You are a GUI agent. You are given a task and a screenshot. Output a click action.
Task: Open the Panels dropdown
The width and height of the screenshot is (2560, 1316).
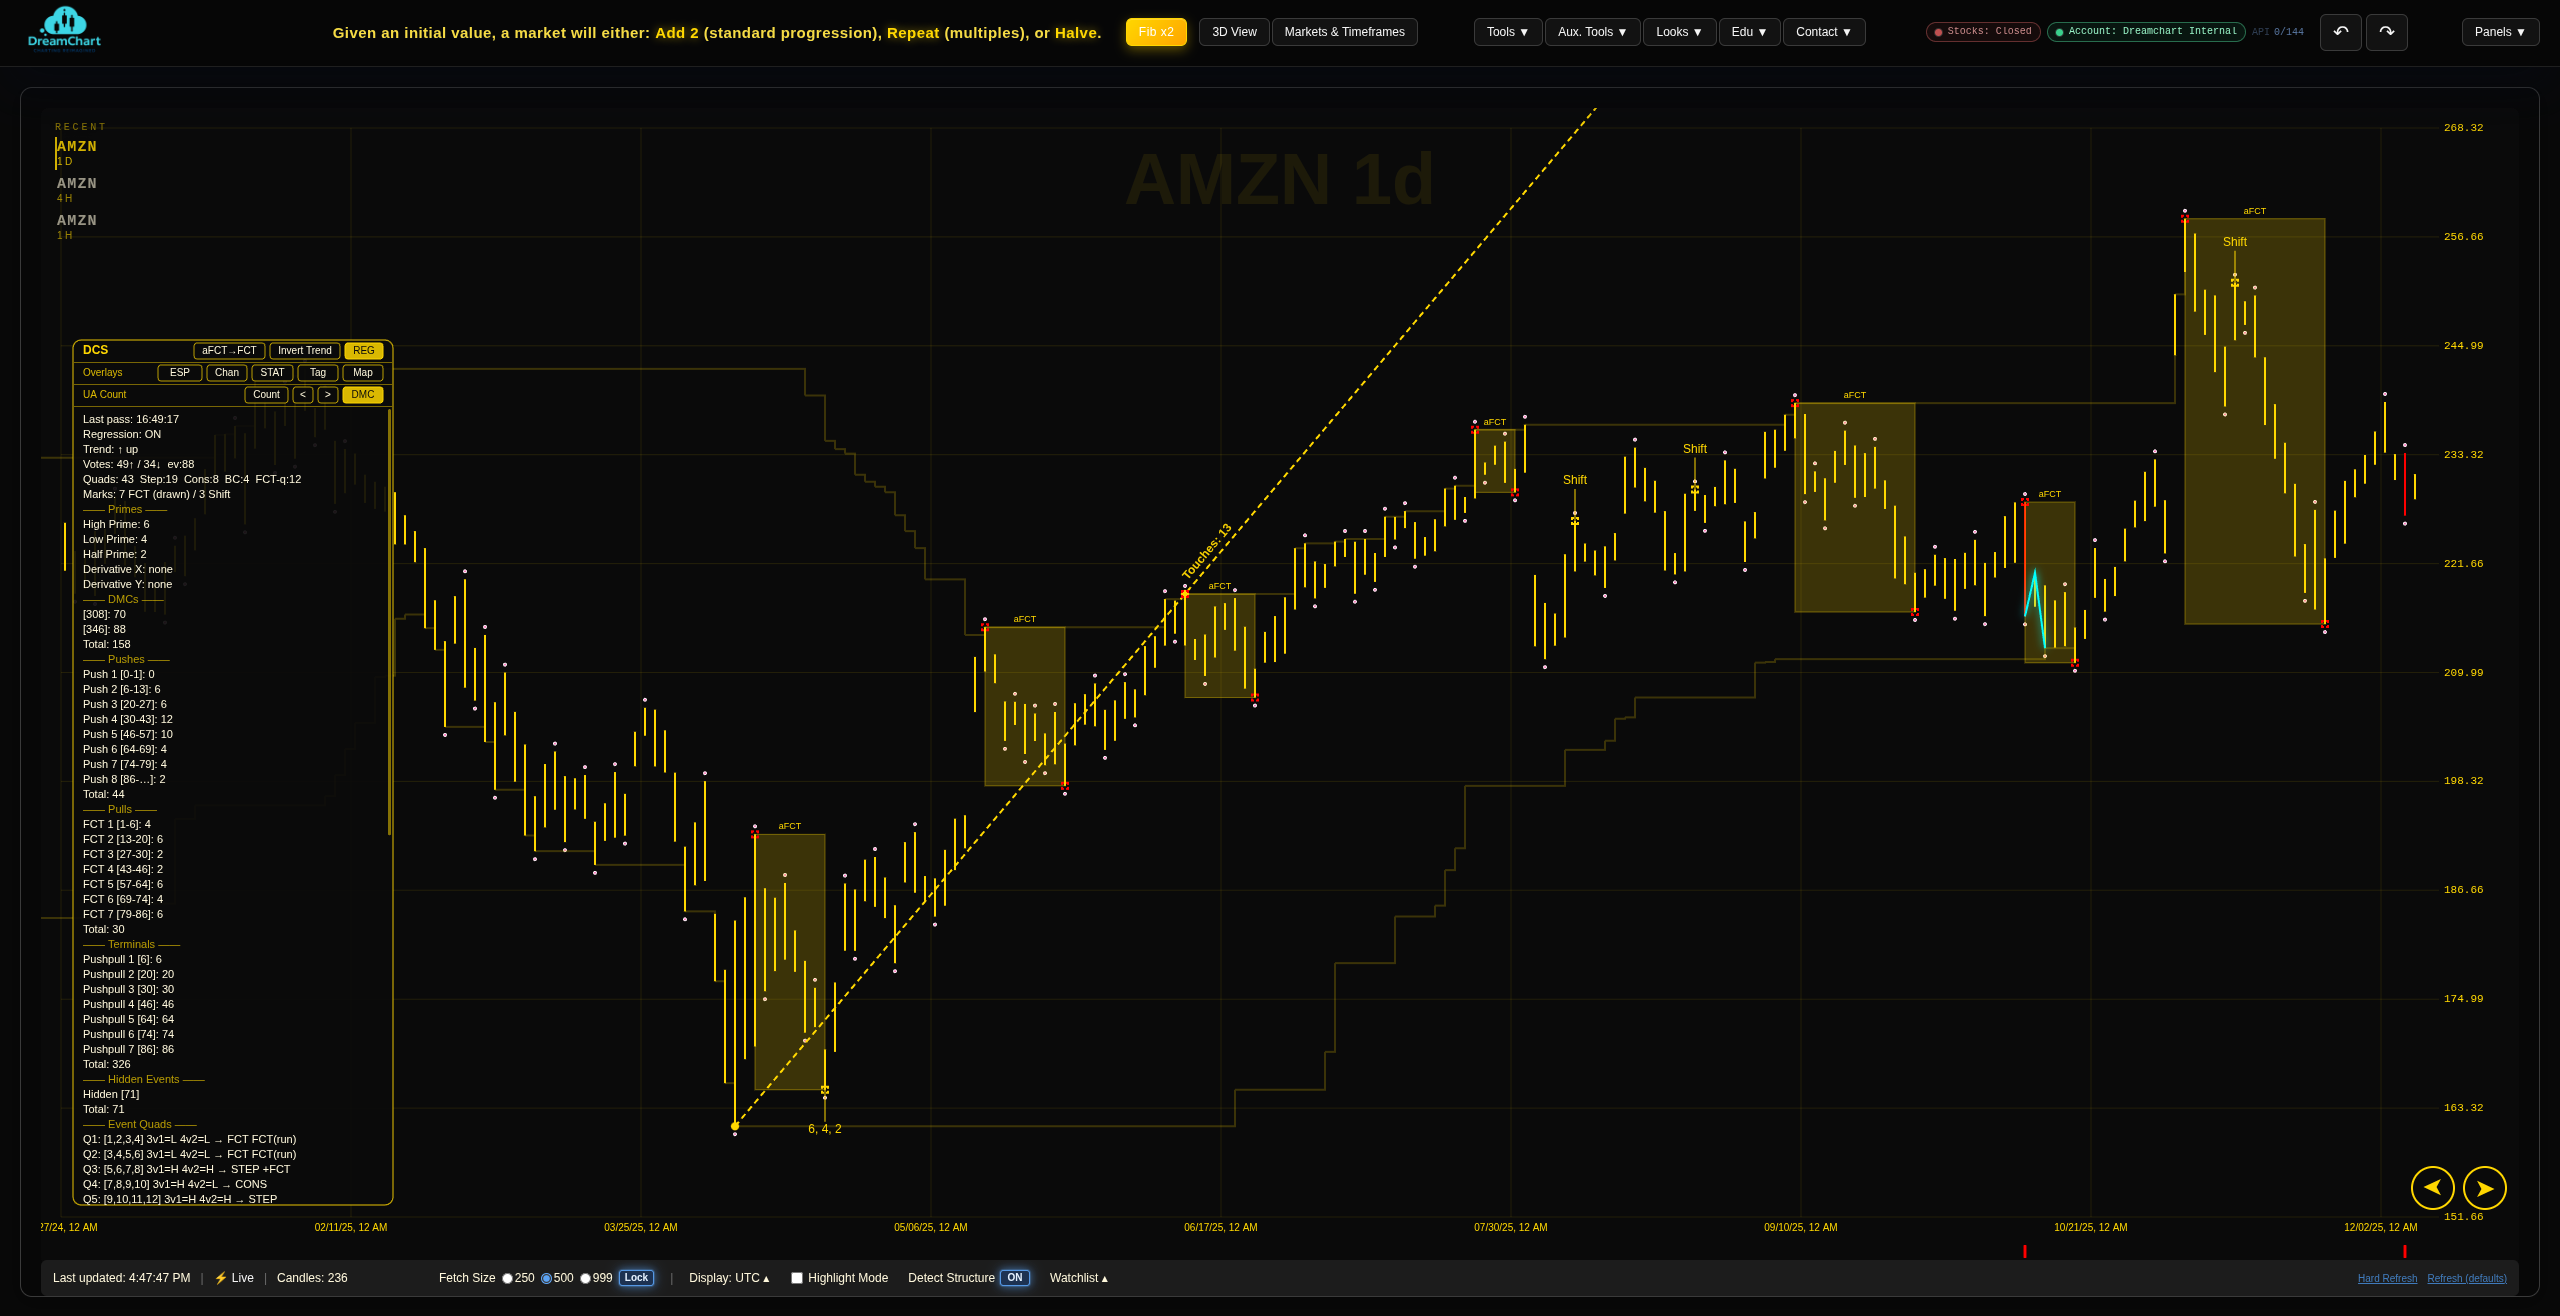[x=2500, y=32]
